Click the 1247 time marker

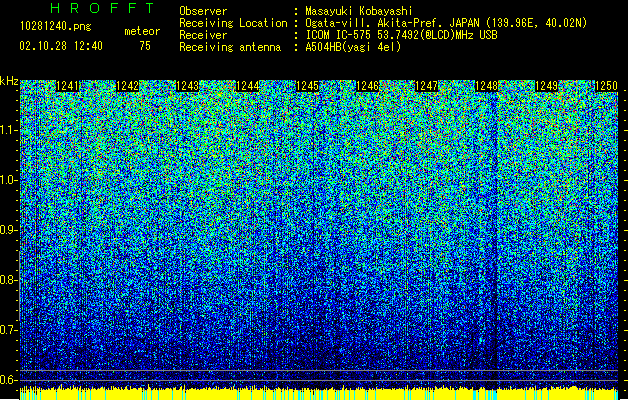426,86
